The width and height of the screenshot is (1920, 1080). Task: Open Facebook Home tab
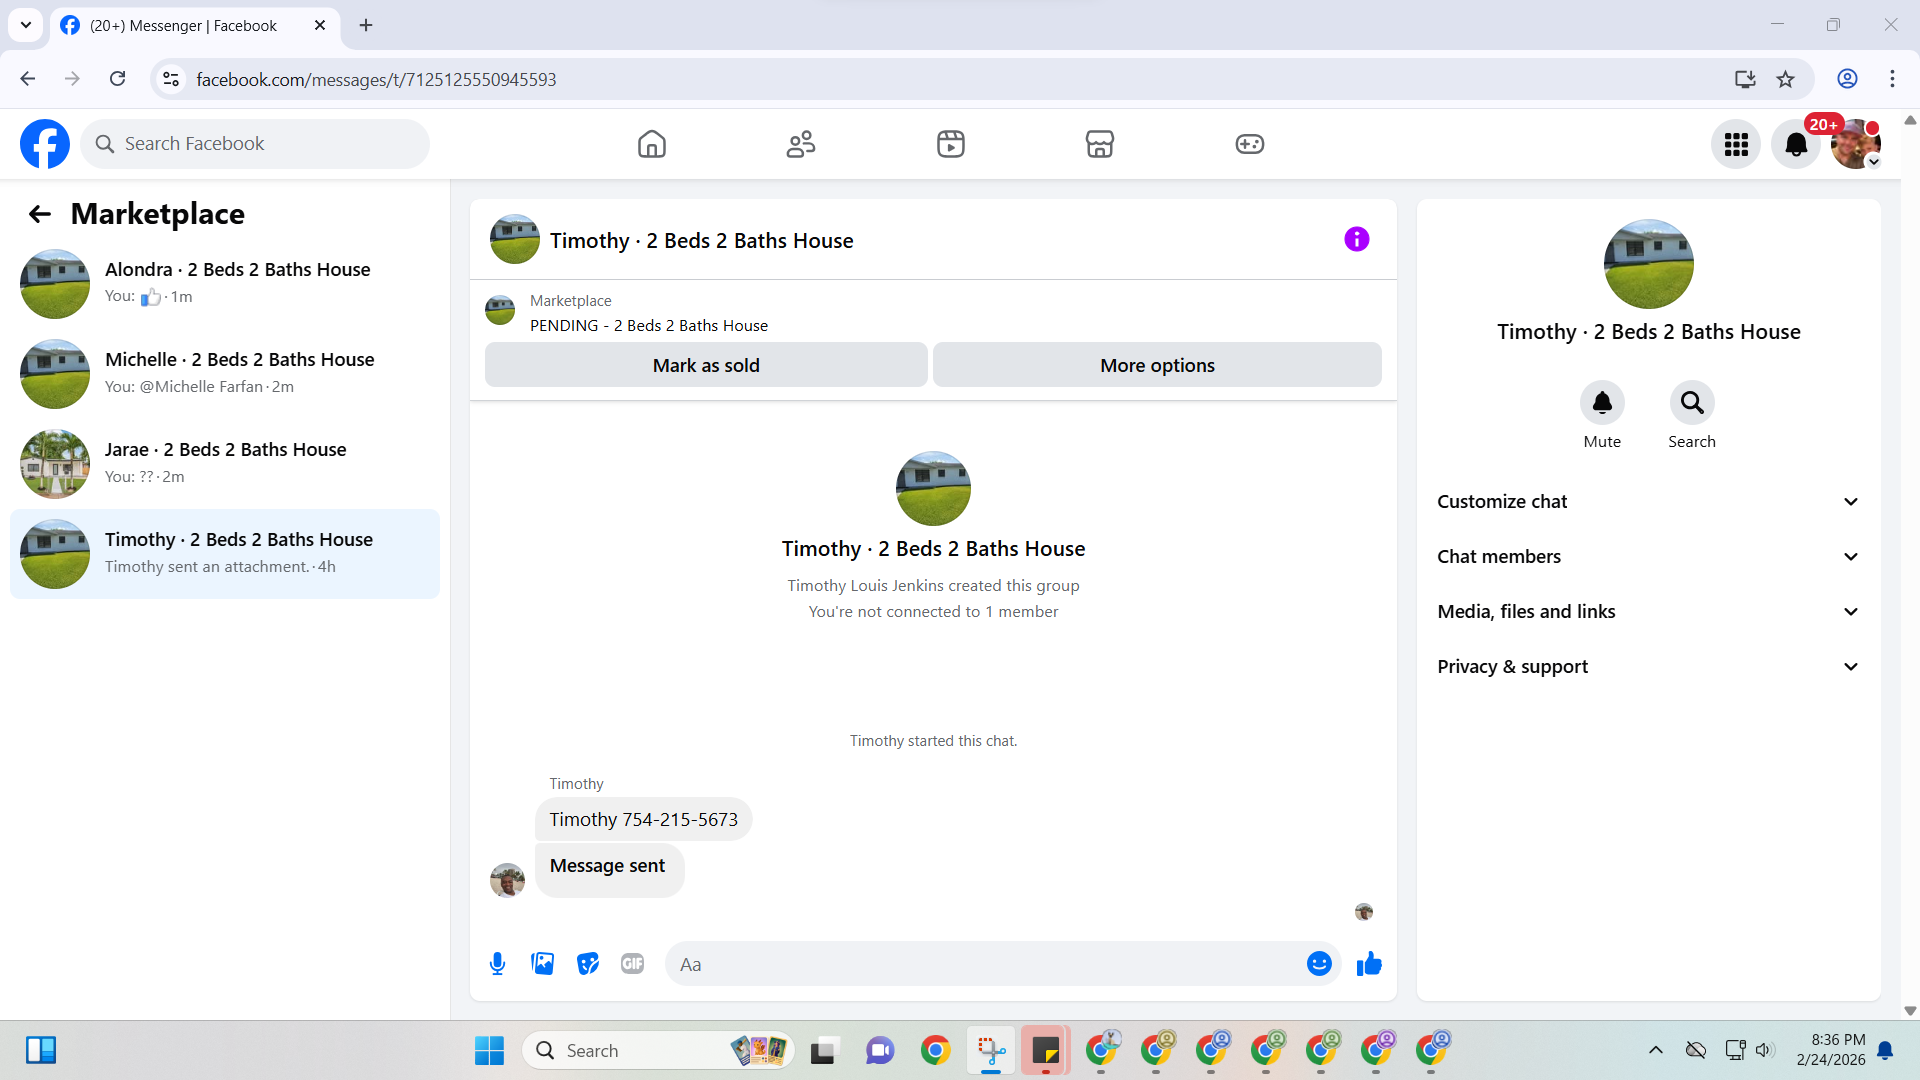(x=651, y=145)
